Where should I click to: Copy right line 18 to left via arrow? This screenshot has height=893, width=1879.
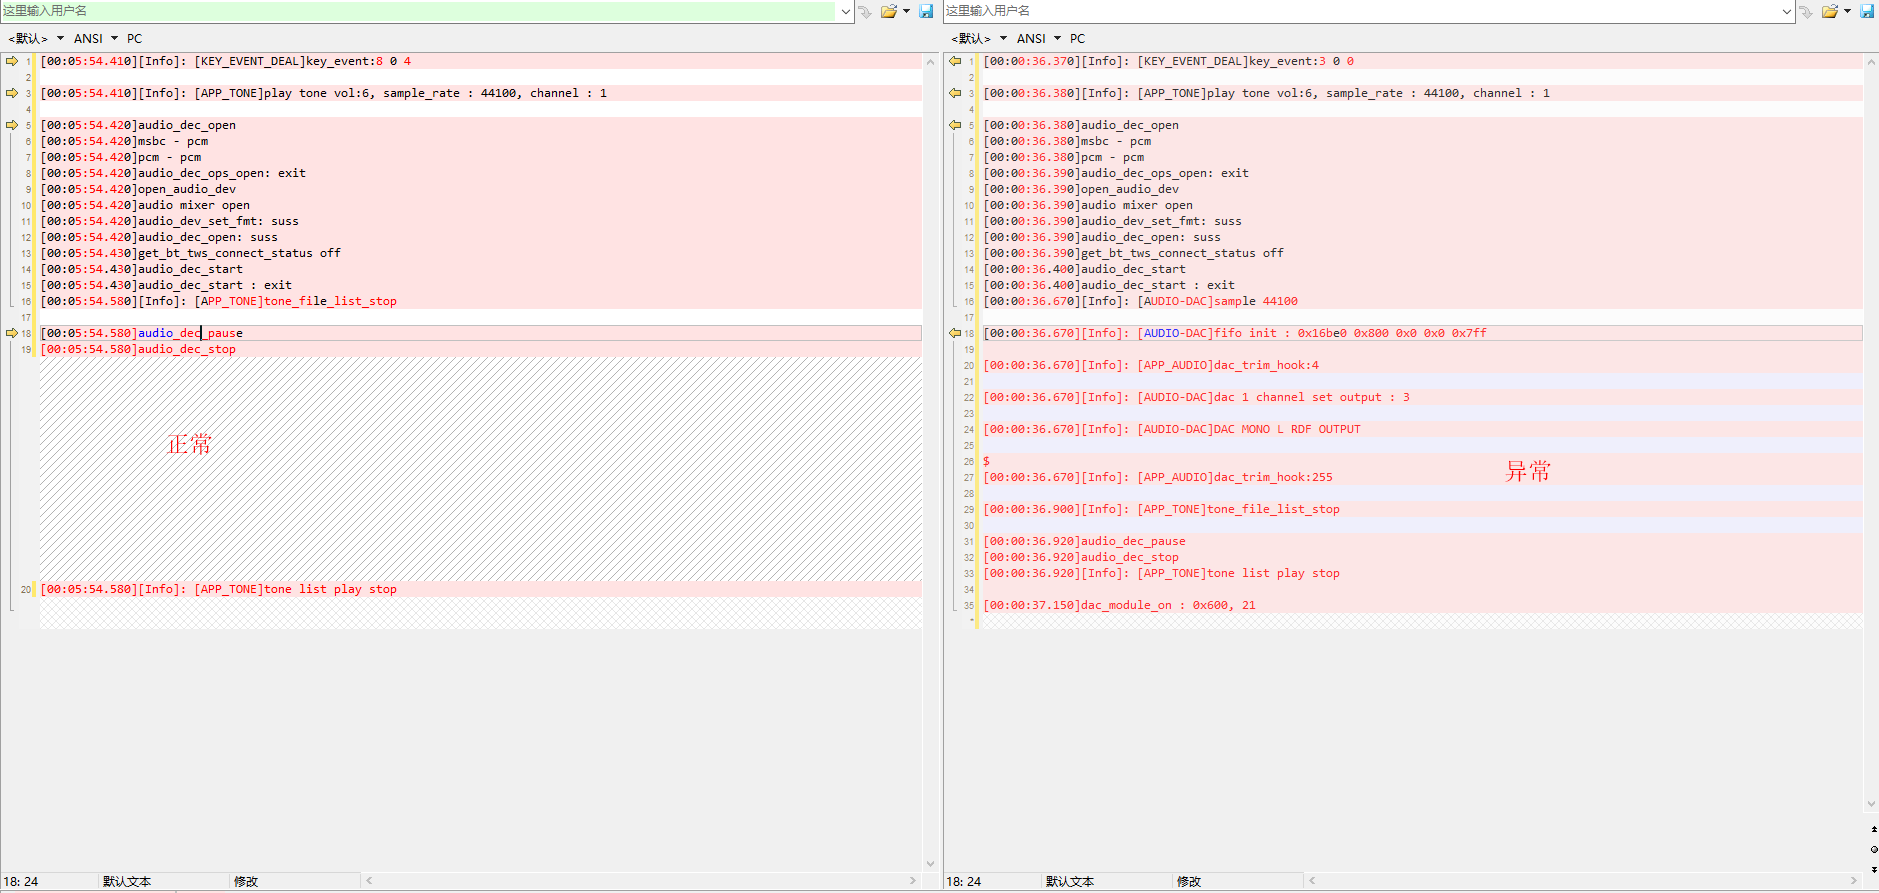coord(955,333)
